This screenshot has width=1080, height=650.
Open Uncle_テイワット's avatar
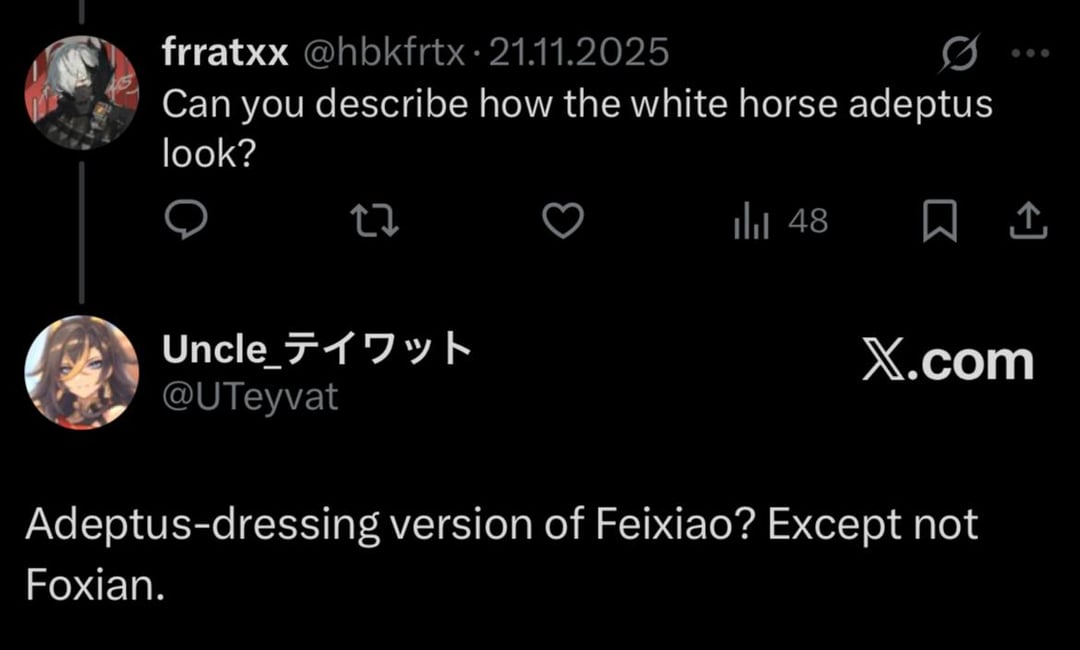tap(81, 372)
